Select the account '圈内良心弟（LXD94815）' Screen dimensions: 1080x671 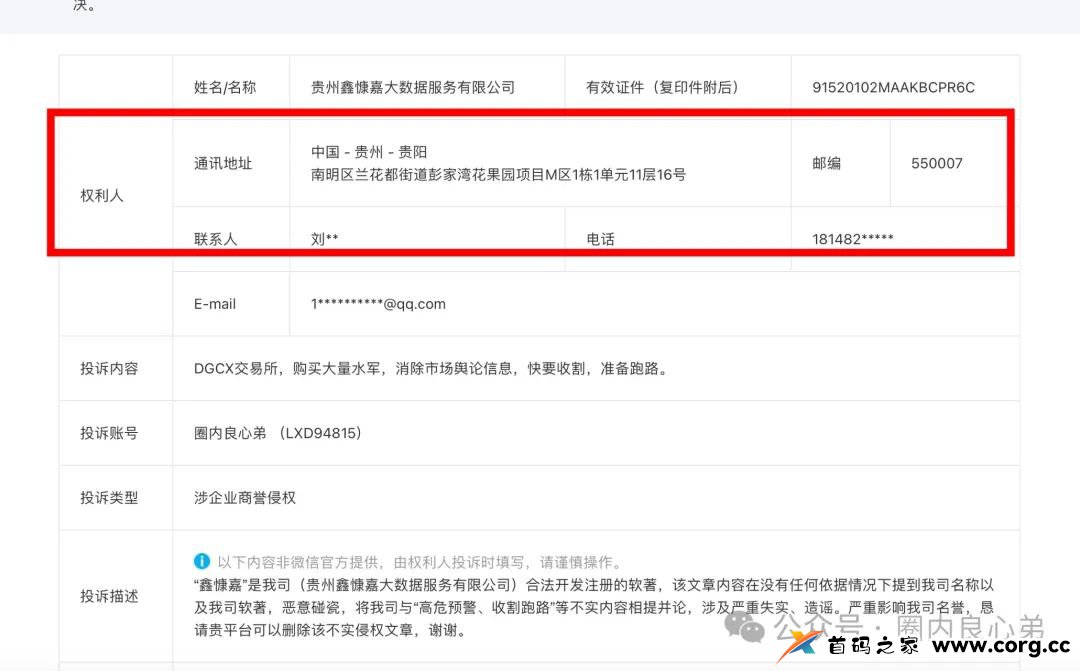pos(278,433)
